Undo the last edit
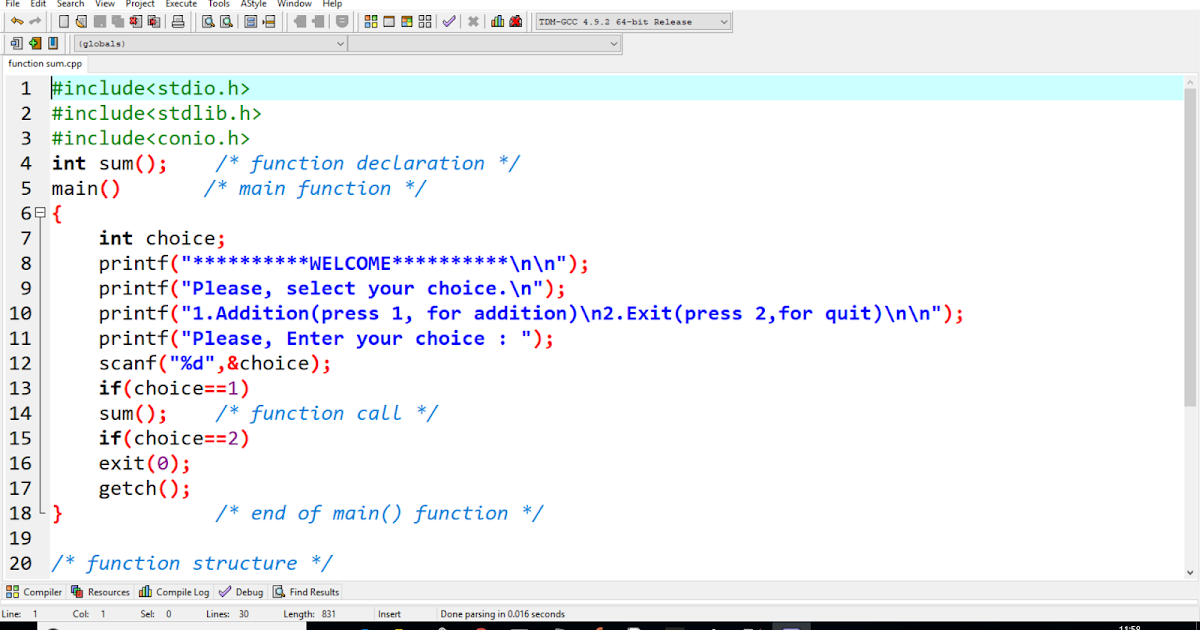Viewport: 1200px width, 630px height. click(16, 21)
